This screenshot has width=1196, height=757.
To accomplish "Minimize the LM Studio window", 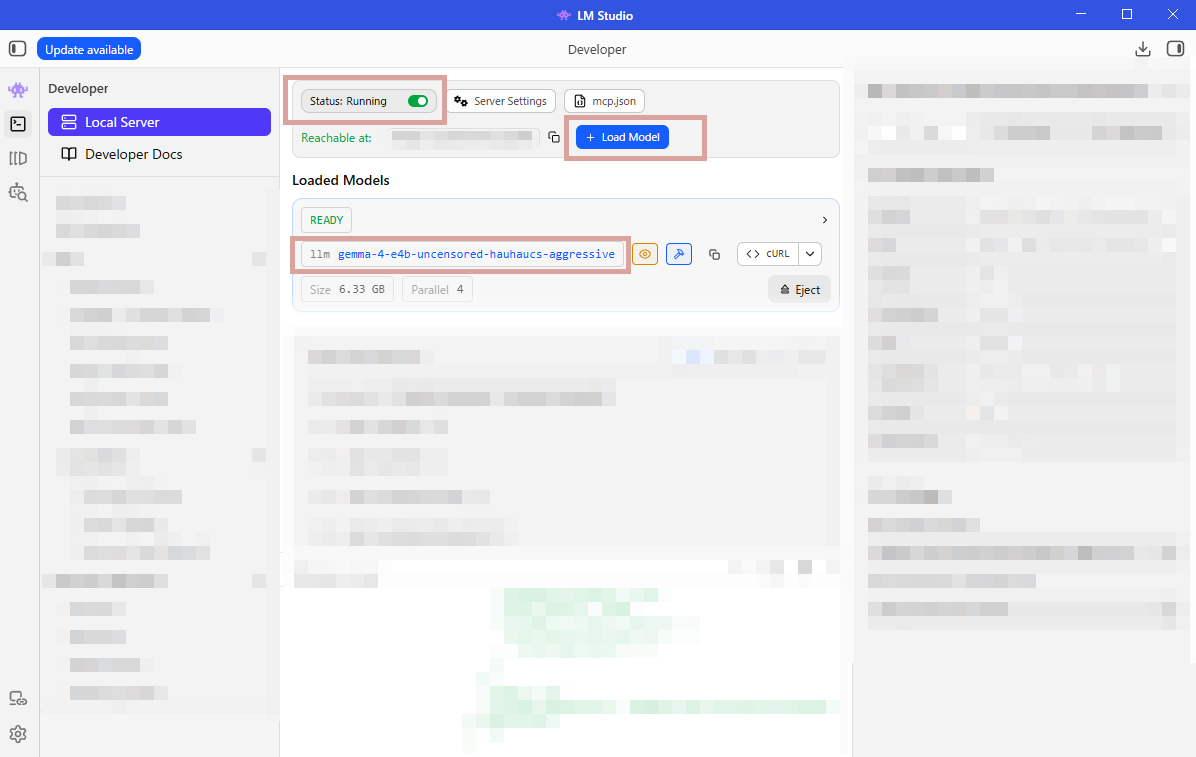I will tap(1081, 14).
